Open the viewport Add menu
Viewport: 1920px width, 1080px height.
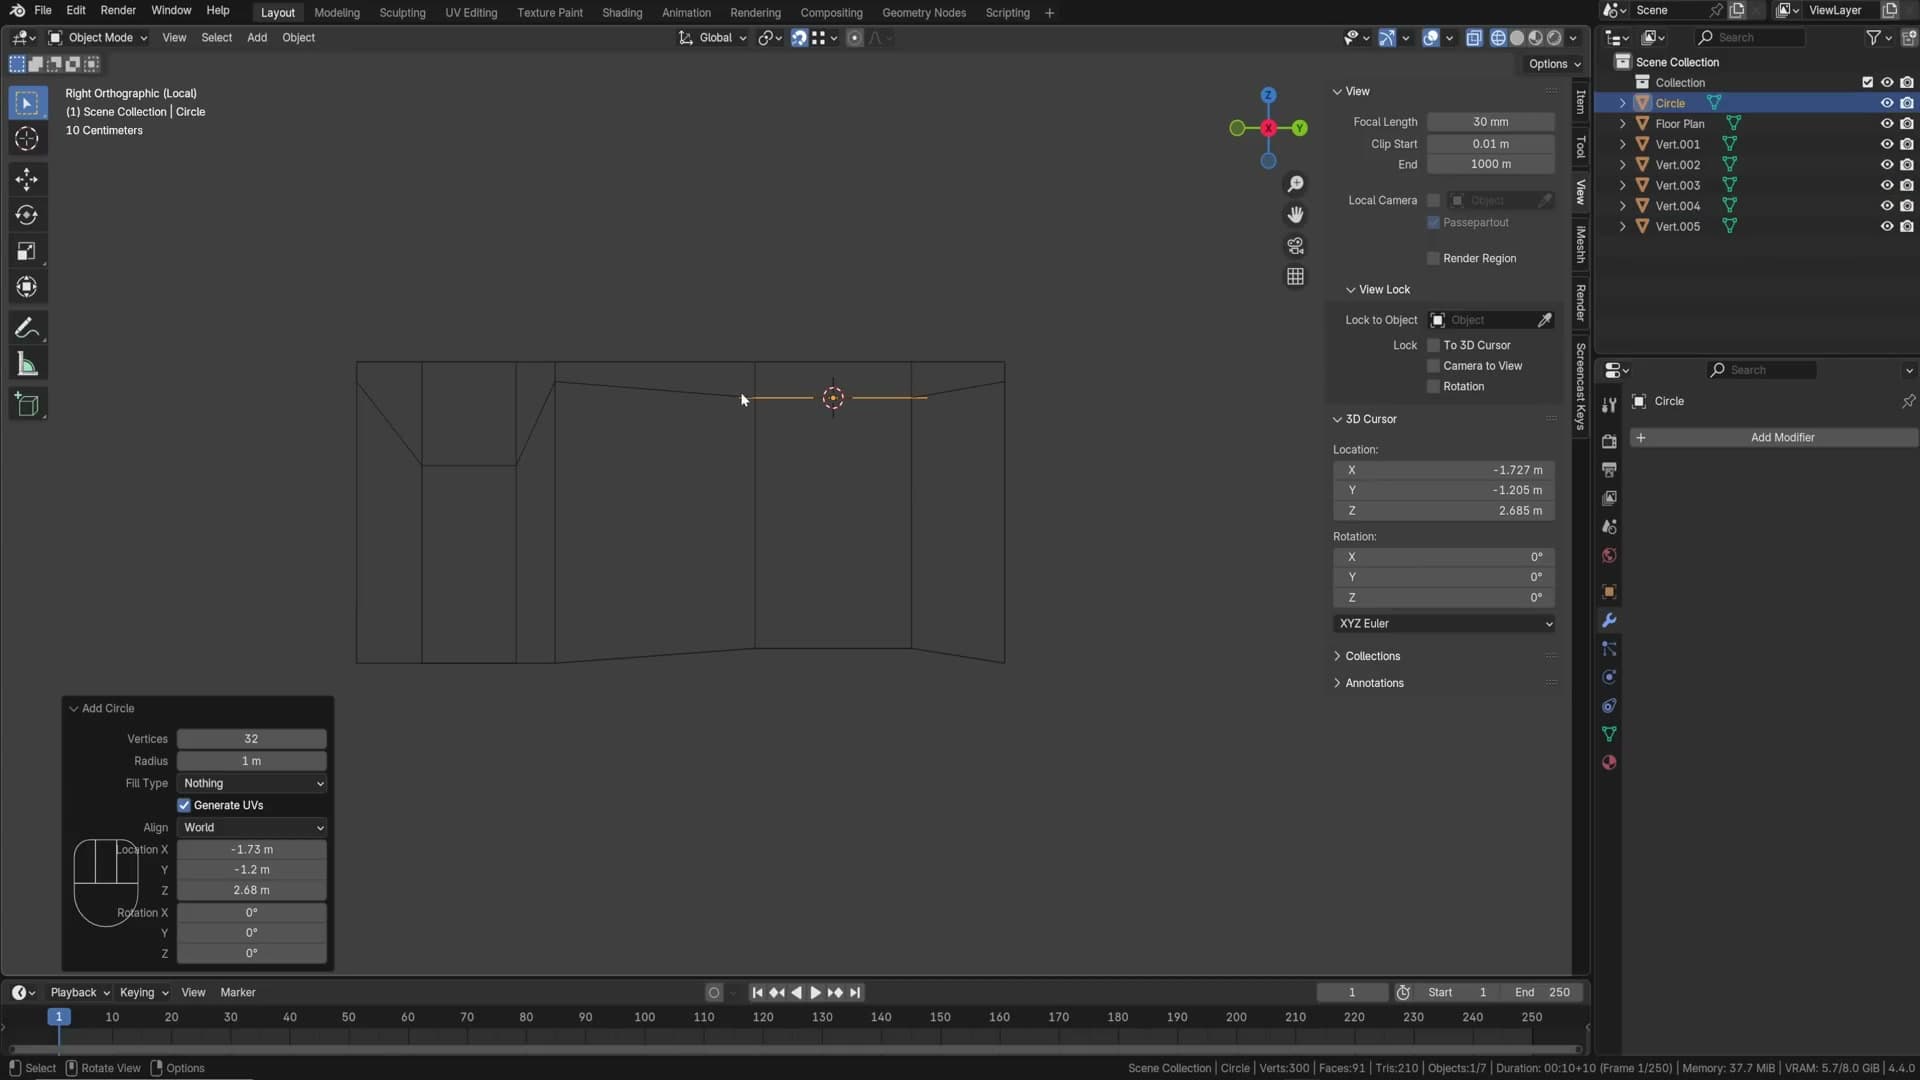(257, 38)
